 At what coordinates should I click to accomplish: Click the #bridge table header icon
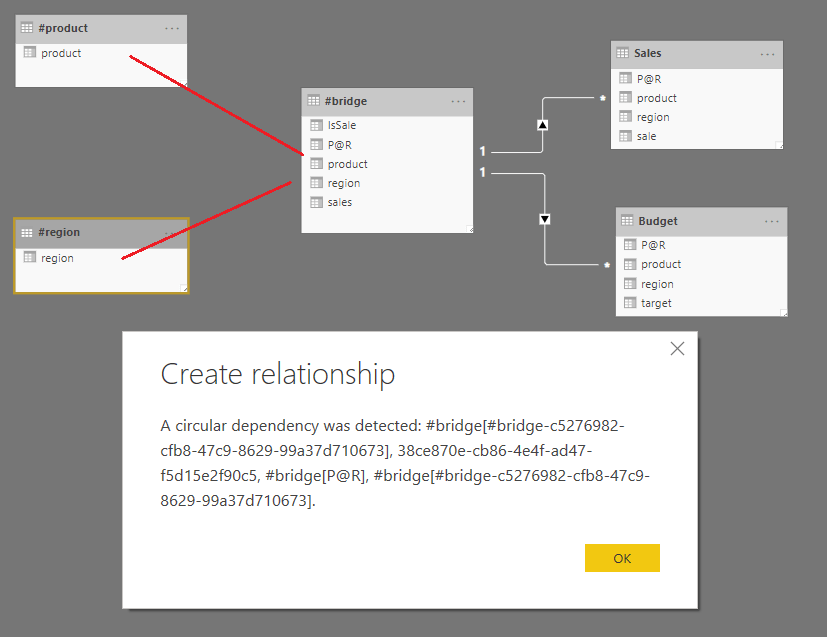tap(314, 101)
